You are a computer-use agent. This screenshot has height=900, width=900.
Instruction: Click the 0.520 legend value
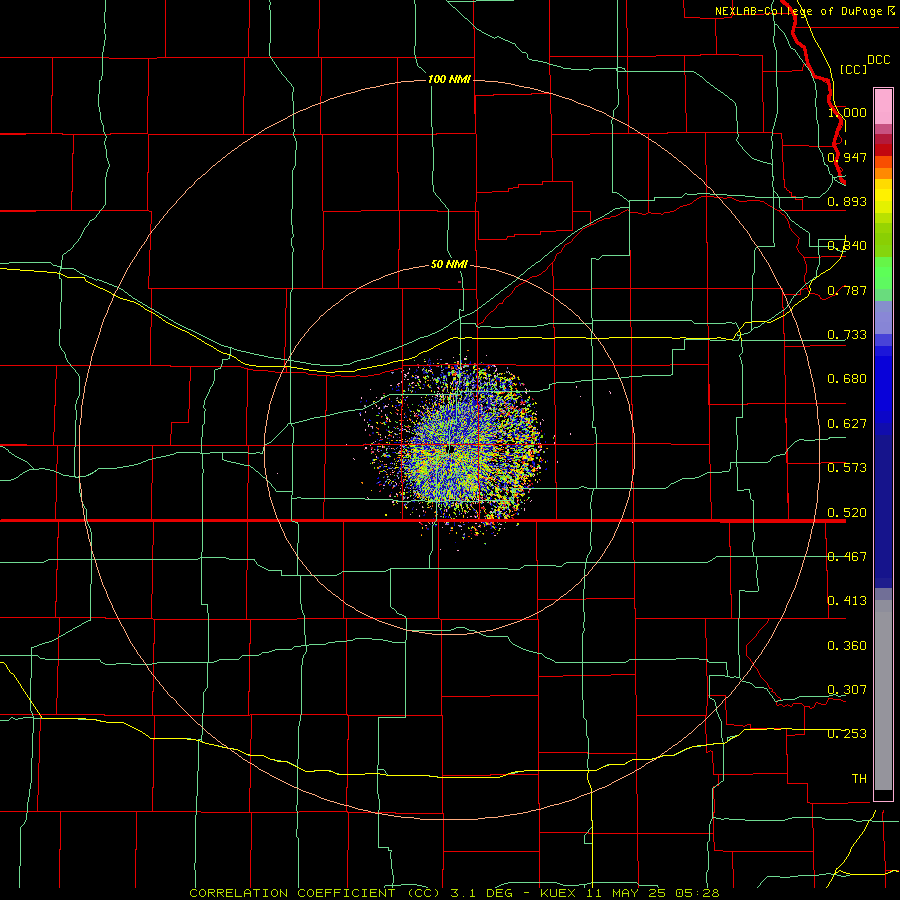(847, 513)
